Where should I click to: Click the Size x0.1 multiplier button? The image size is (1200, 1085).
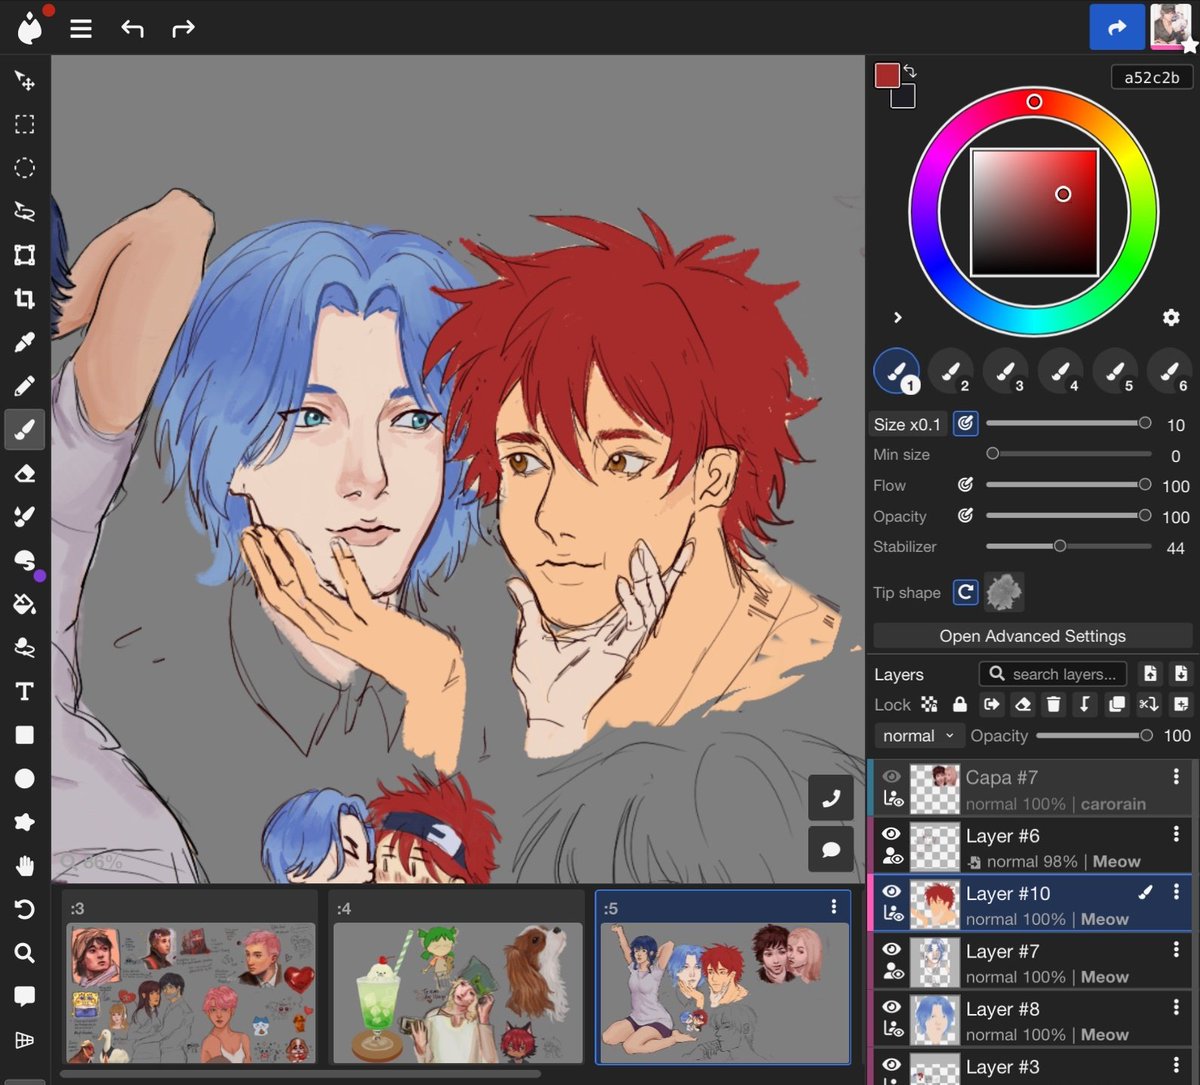907,424
